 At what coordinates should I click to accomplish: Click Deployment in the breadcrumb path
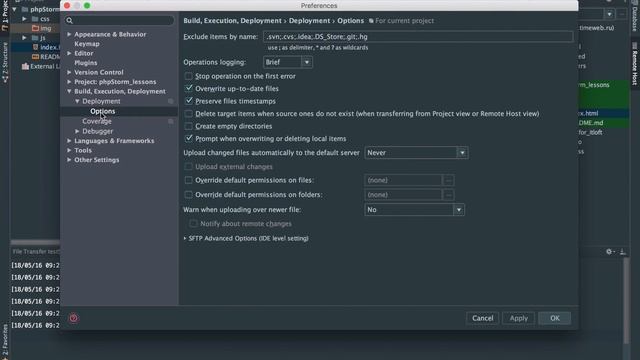click(x=309, y=21)
